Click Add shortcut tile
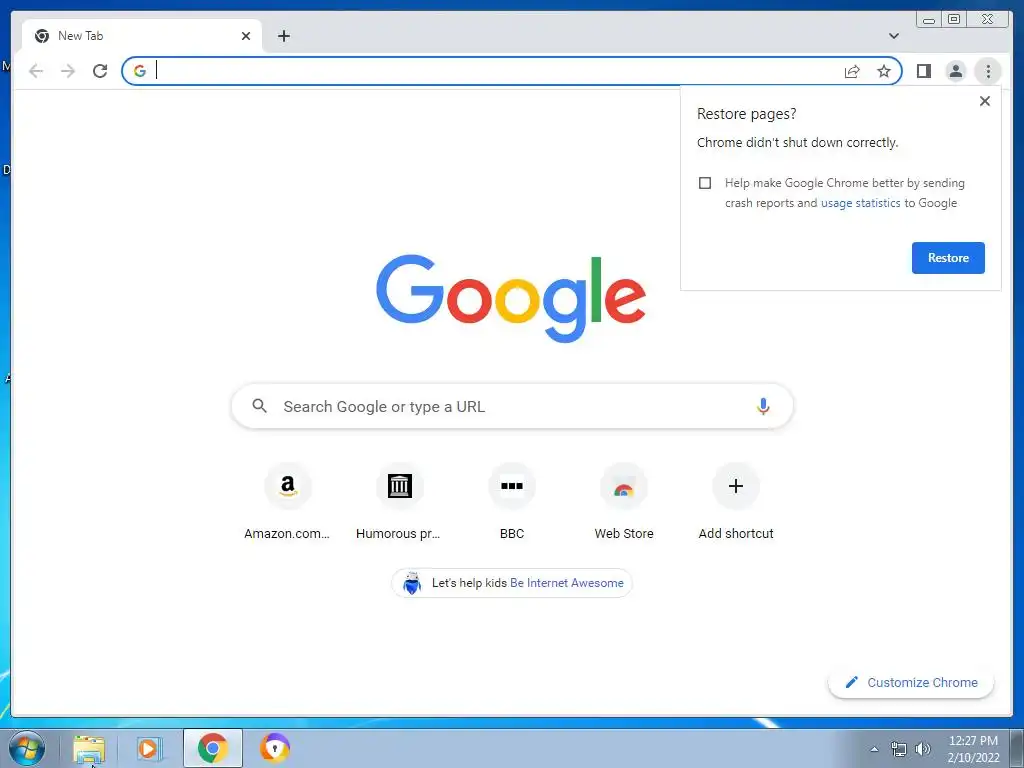1024x768 pixels. [736, 502]
